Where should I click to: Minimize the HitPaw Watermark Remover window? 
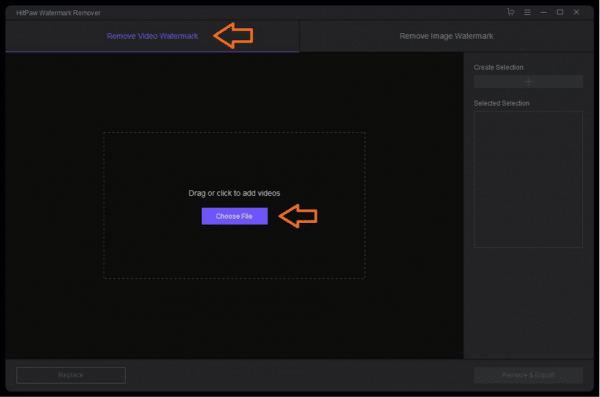[543, 12]
